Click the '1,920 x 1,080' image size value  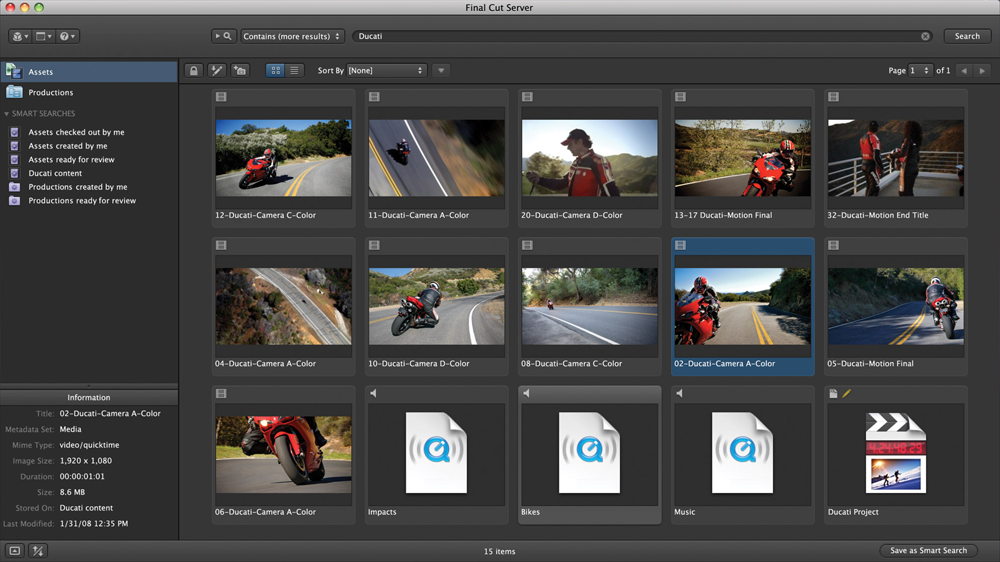coord(85,461)
